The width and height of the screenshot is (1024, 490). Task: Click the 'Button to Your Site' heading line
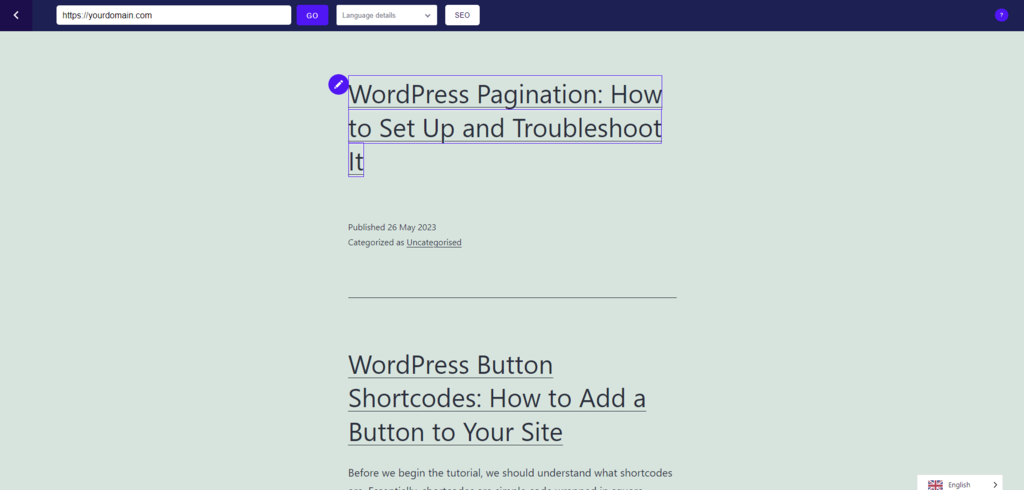[x=455, y=433]
